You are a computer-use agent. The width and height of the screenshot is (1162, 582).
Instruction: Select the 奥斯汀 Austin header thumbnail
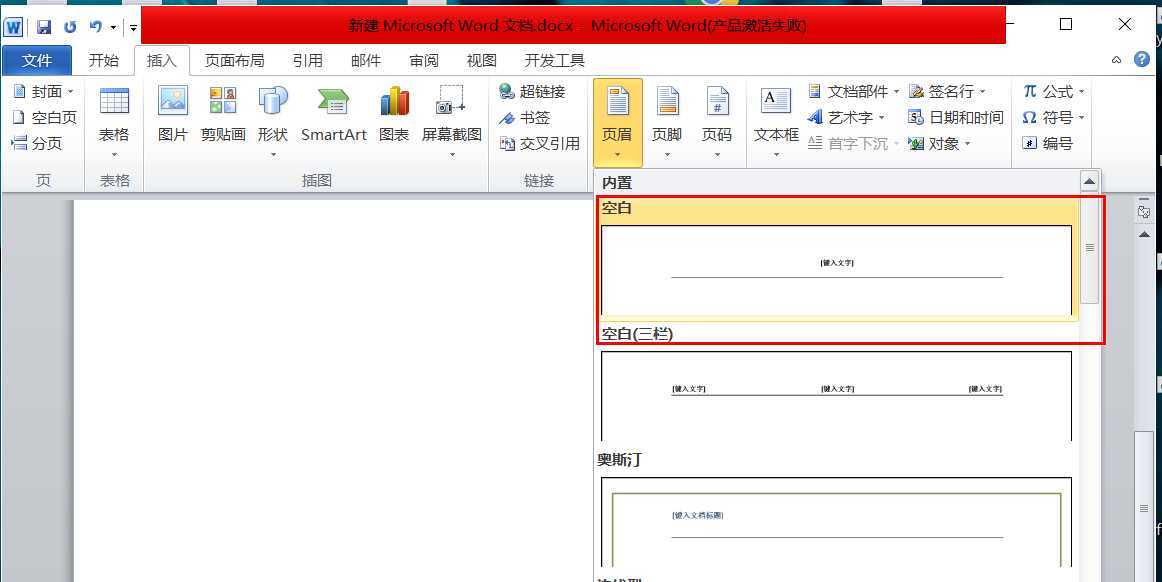tap(836, 522)
